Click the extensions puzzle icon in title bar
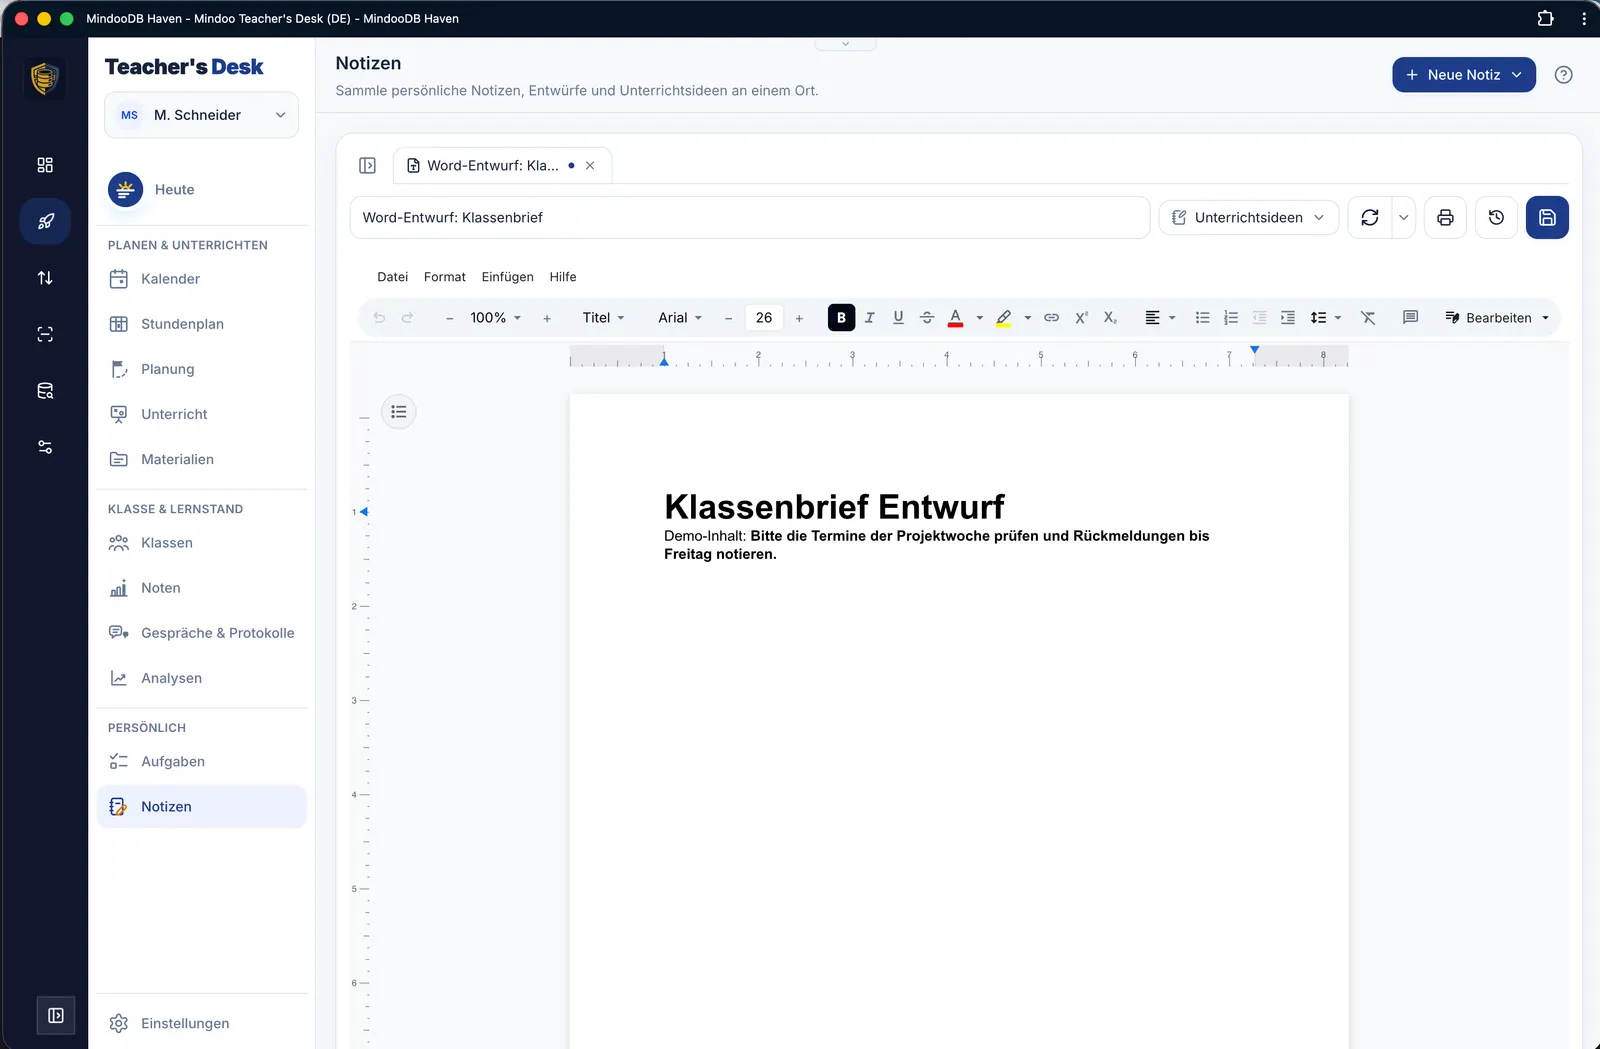The width and height of the screenshot is (1600, 1049). pyautogui.click(x=1545, y=18)
